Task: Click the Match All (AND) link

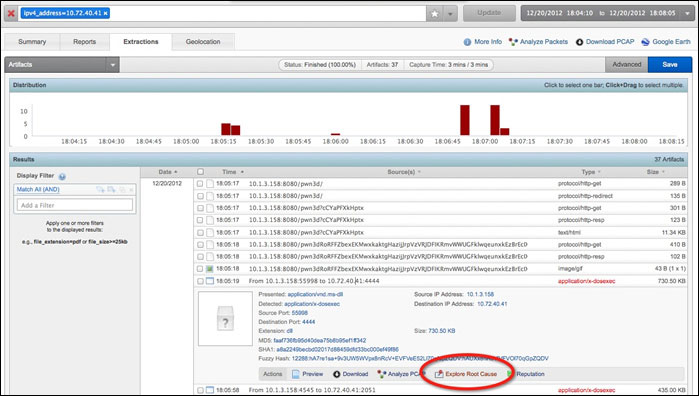Action: pos(38,189)
